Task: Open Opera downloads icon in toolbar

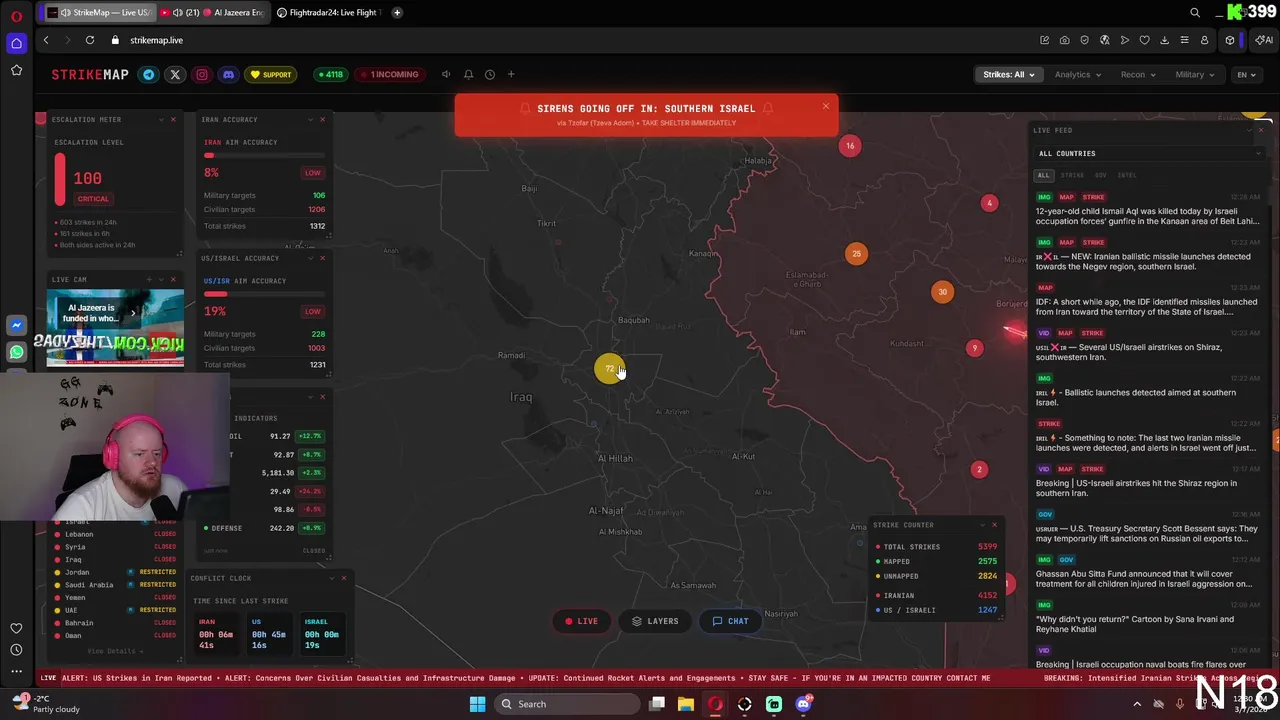Action: point(1164,40)
